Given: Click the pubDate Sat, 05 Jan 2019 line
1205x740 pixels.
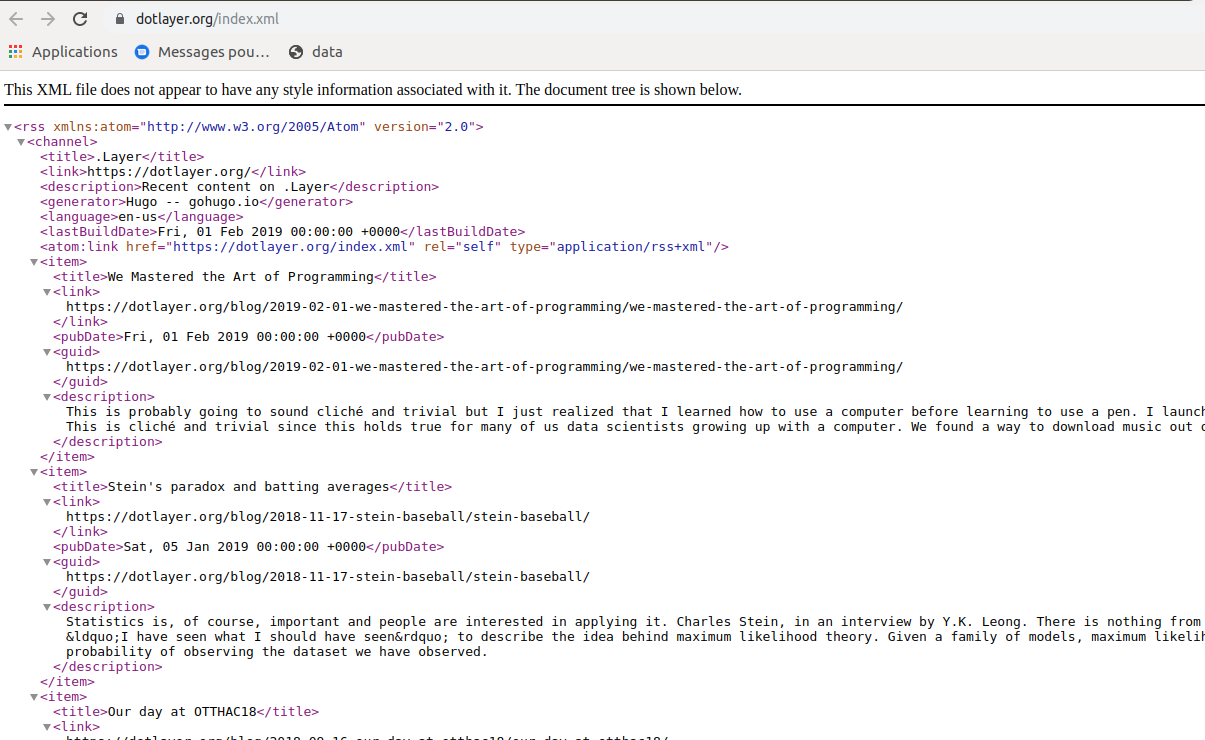Looking at the screenshot, I should (249, 547).
